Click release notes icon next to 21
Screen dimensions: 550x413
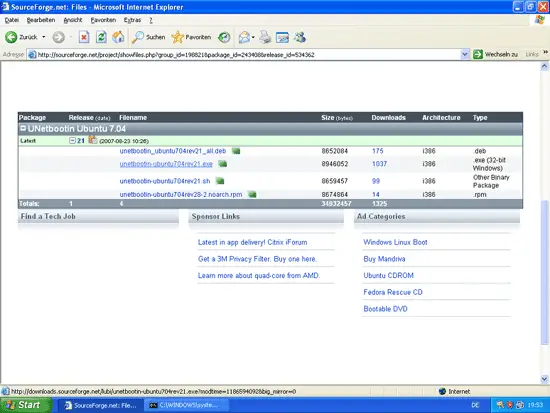(93, 140)
